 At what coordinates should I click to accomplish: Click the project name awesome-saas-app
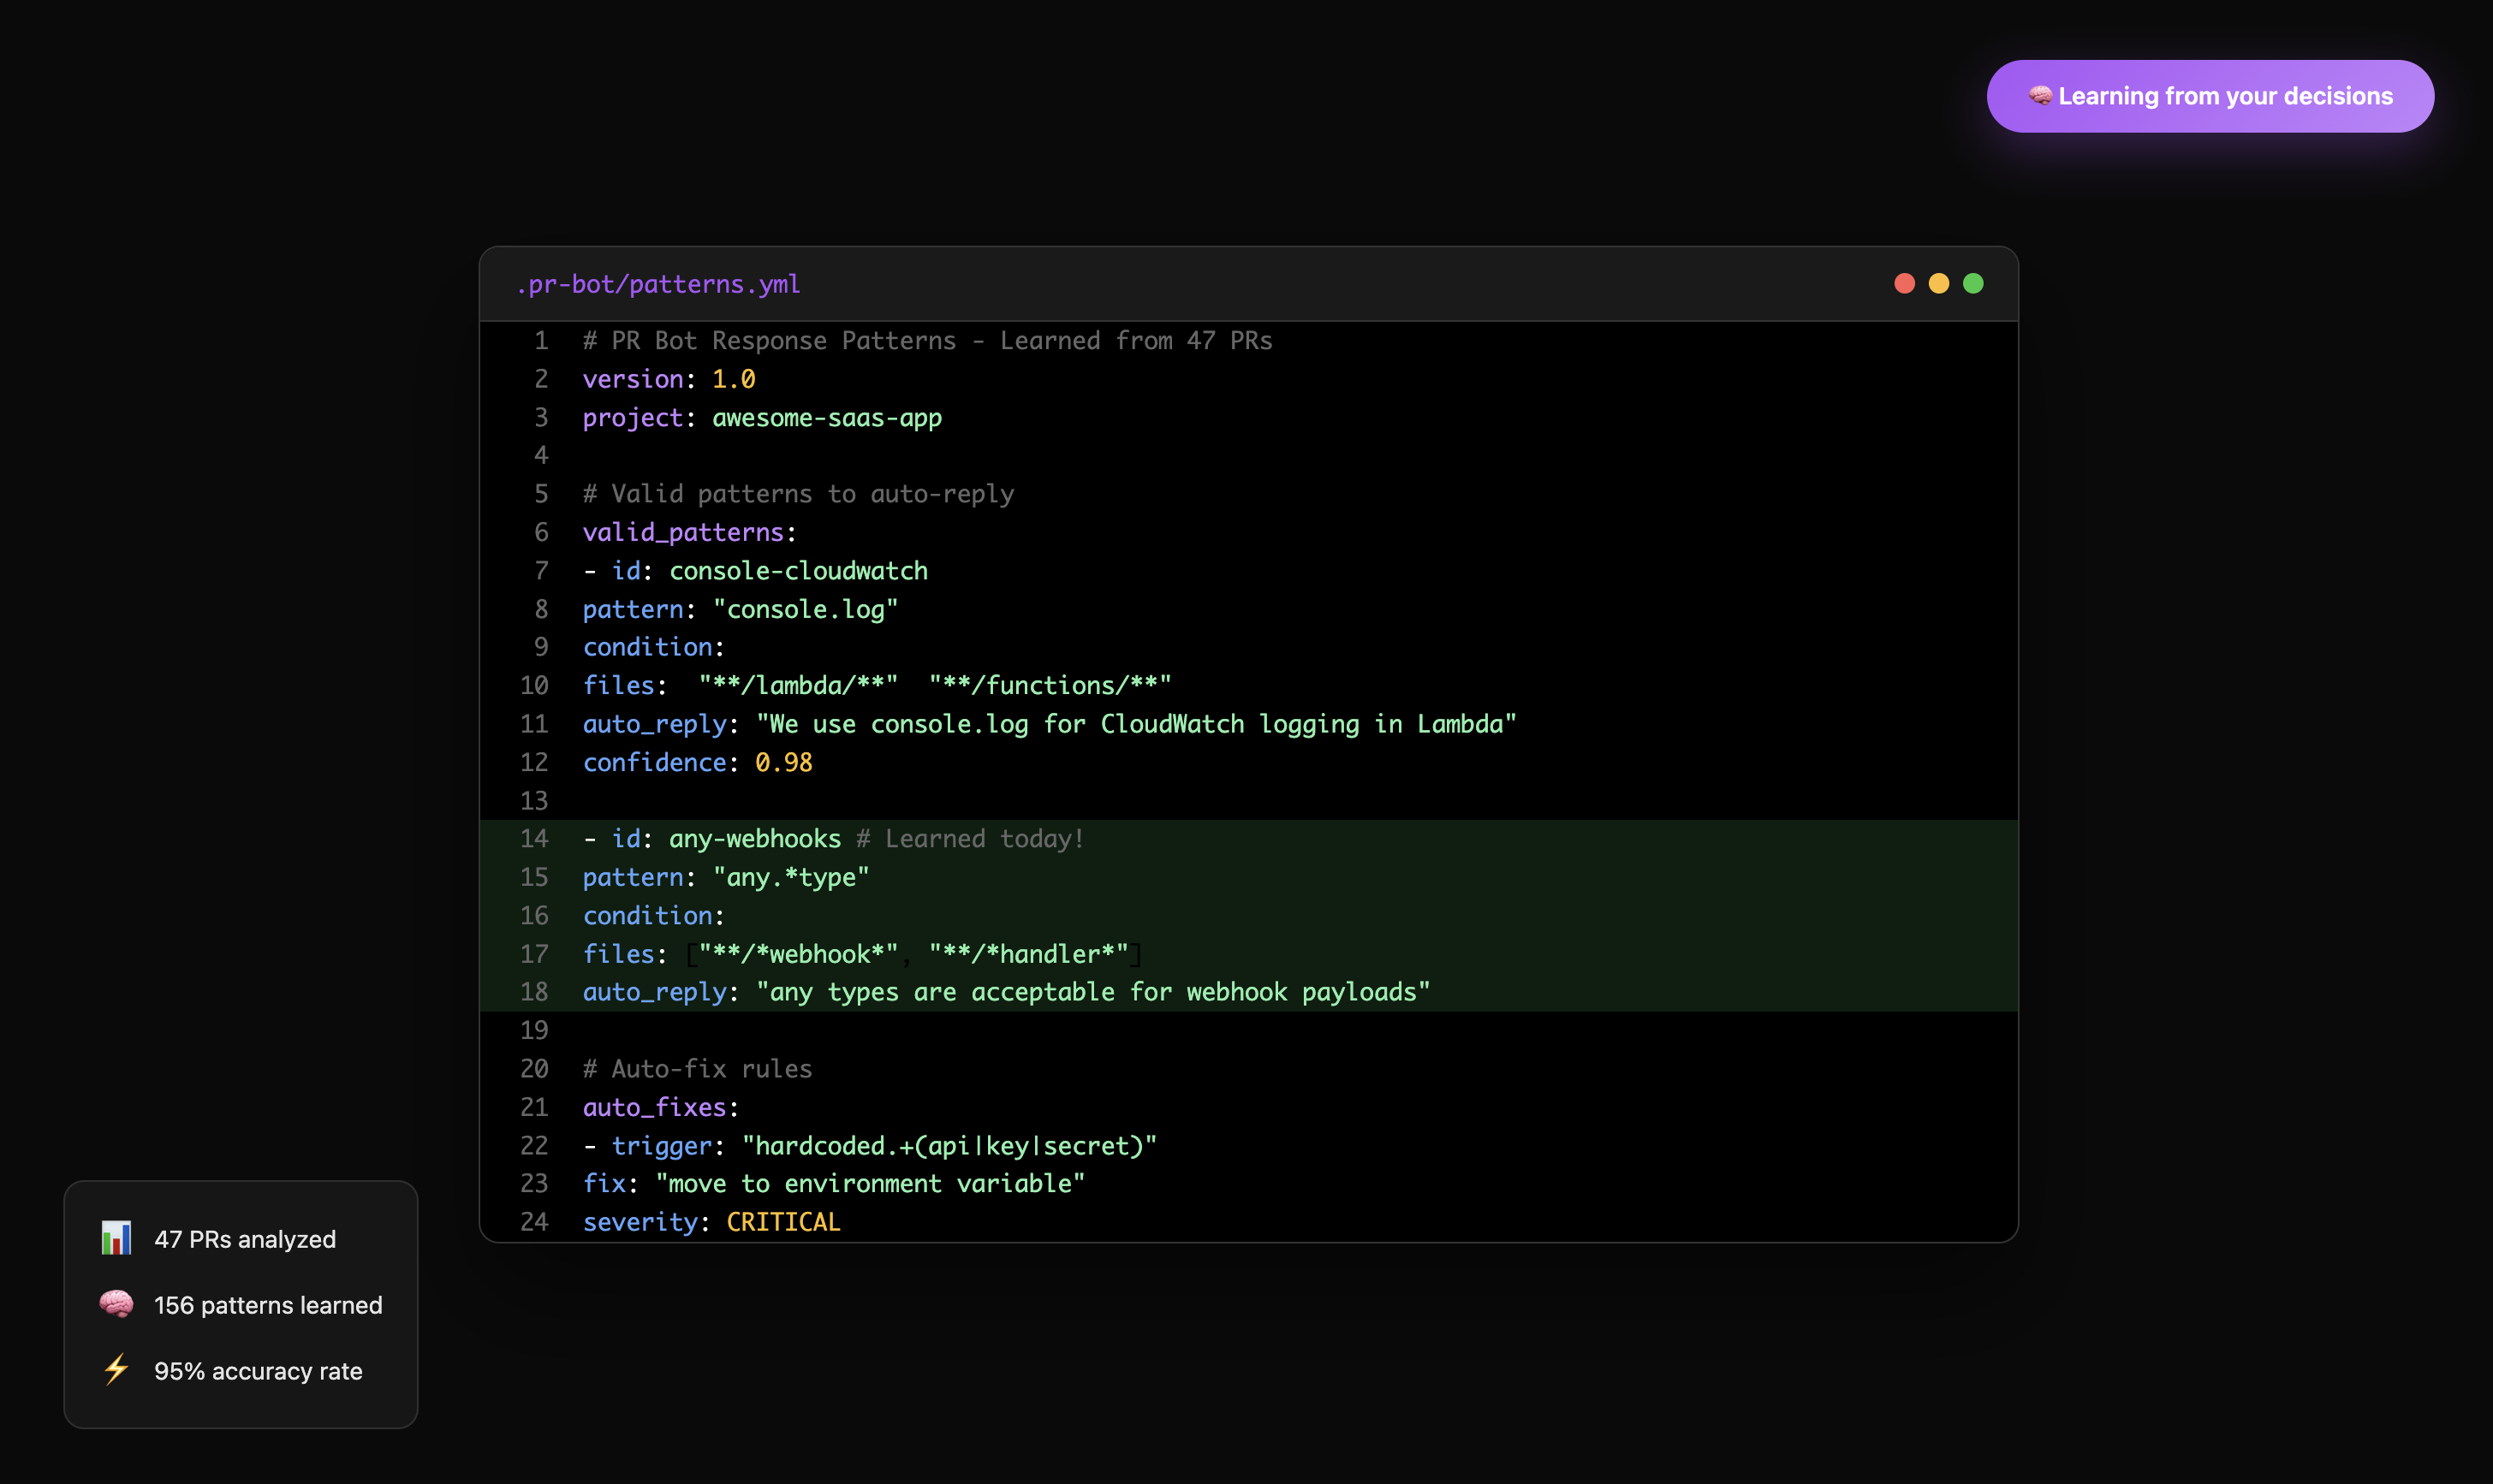point(826,418)
